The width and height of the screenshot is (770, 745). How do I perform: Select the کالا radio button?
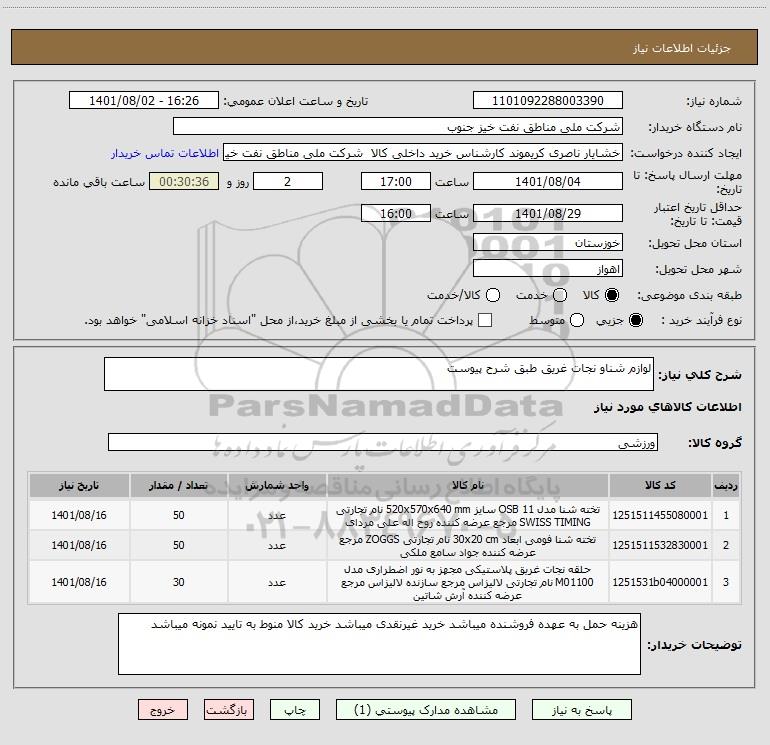tap(612, 295)
